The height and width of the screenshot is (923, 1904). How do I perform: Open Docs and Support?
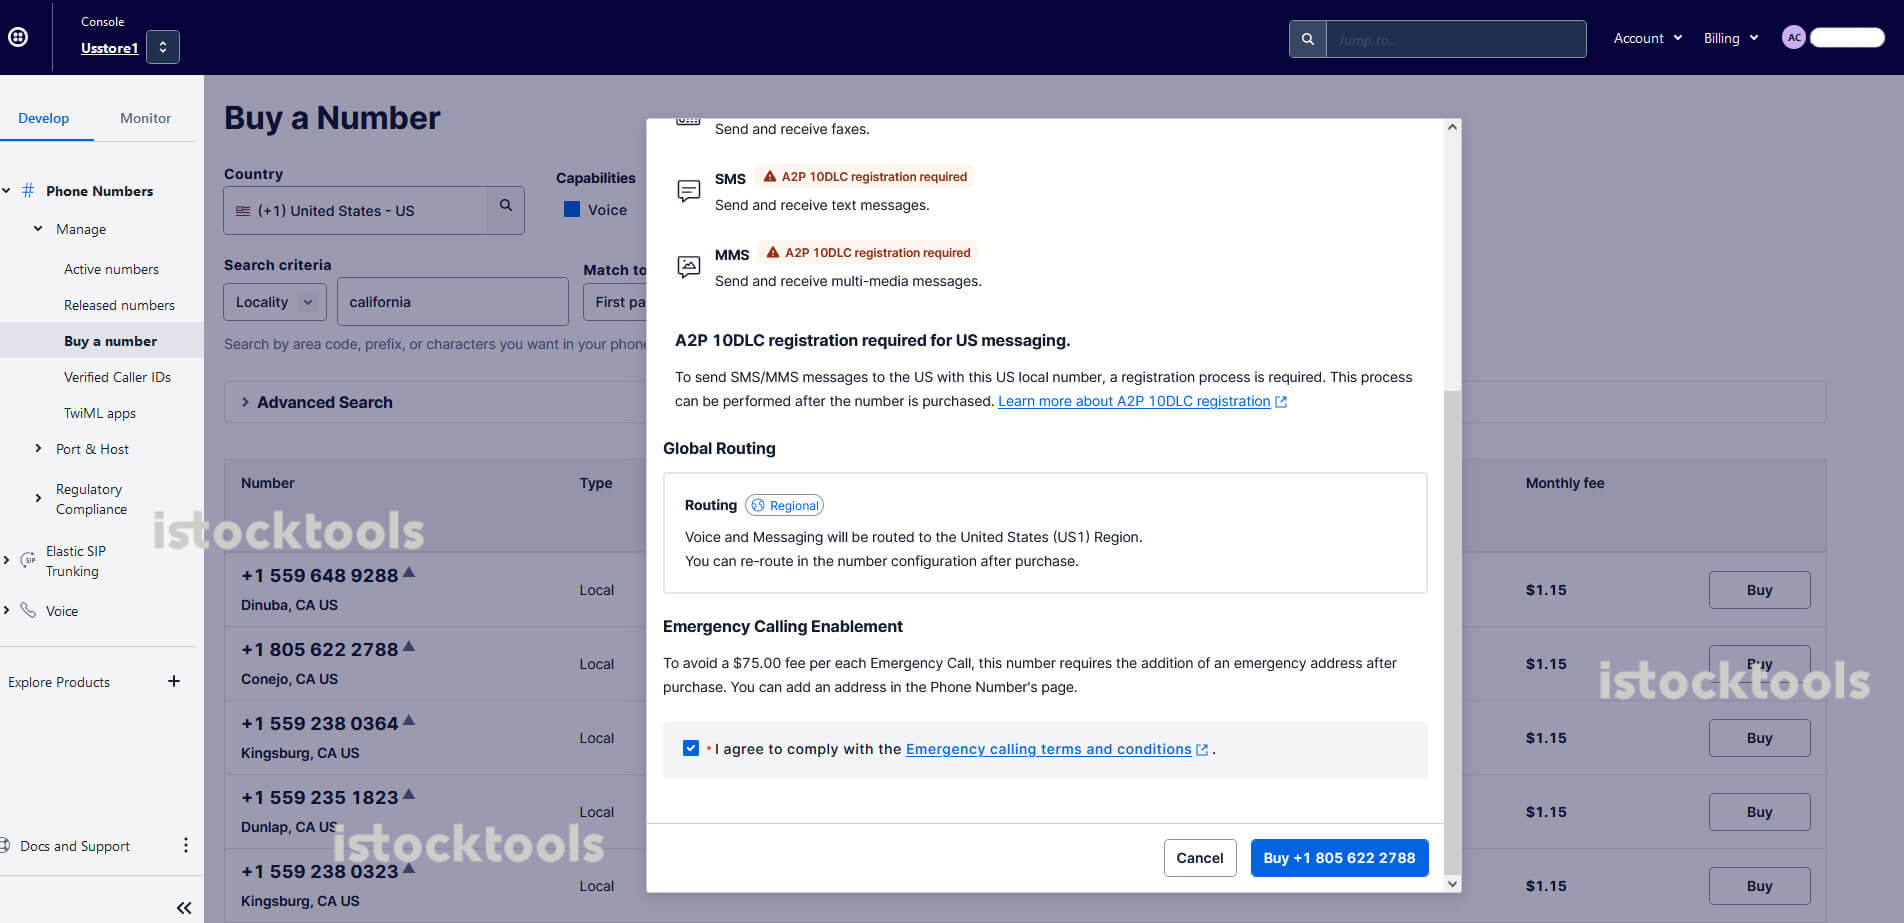point(75,846)
